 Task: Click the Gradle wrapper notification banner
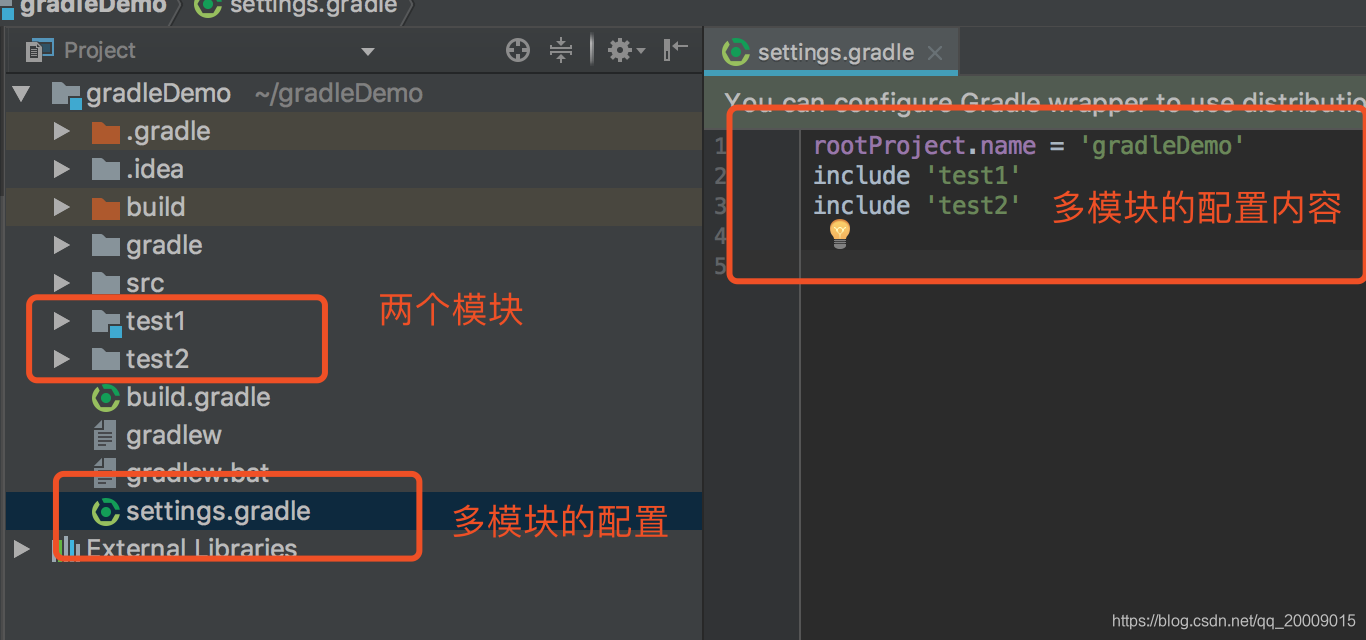1035,101
